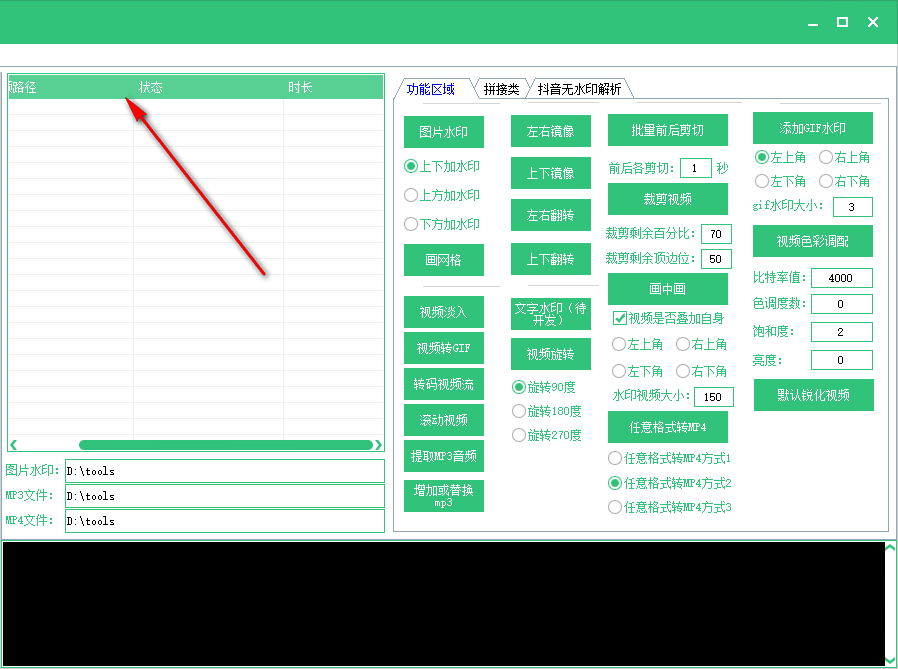Select 右上角 under 添加GIF水印
Screen dimensions: 898x669
[x=845, y=157]
